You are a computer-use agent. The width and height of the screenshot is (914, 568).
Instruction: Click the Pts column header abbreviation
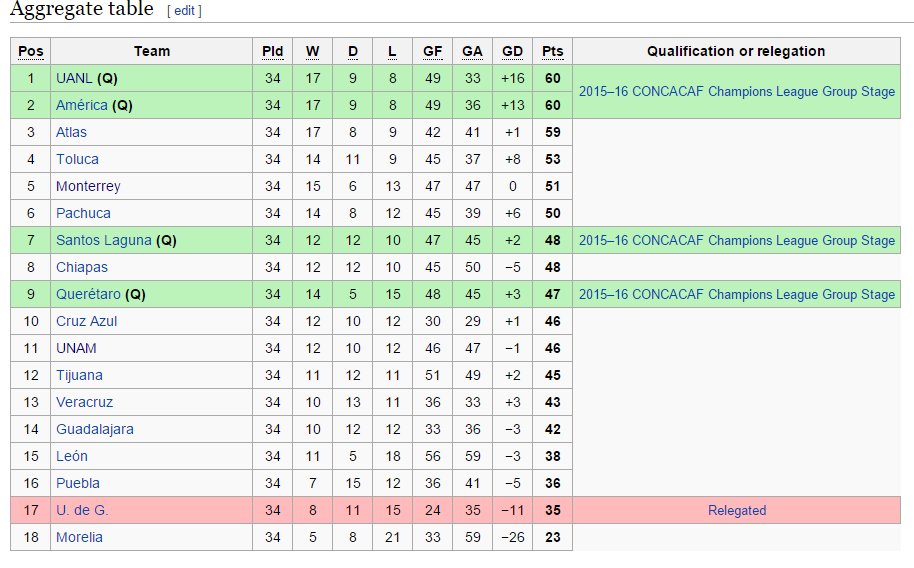click(x=553, y=51)
